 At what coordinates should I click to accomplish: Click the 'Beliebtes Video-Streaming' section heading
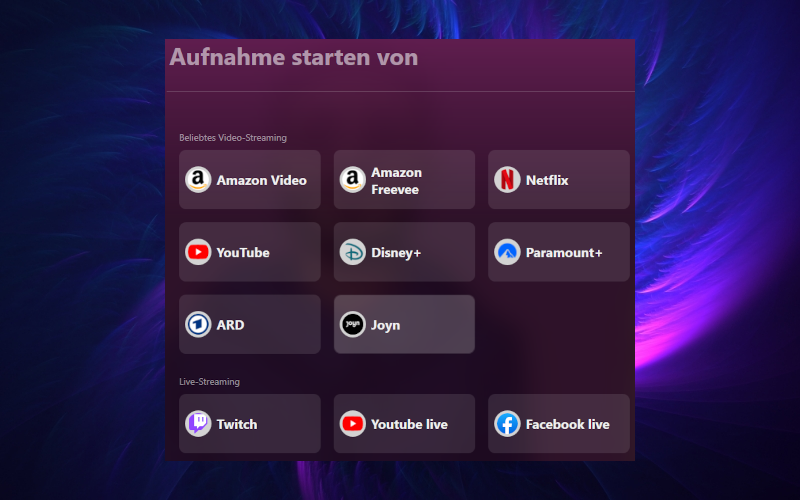click(x=233, y=138)
